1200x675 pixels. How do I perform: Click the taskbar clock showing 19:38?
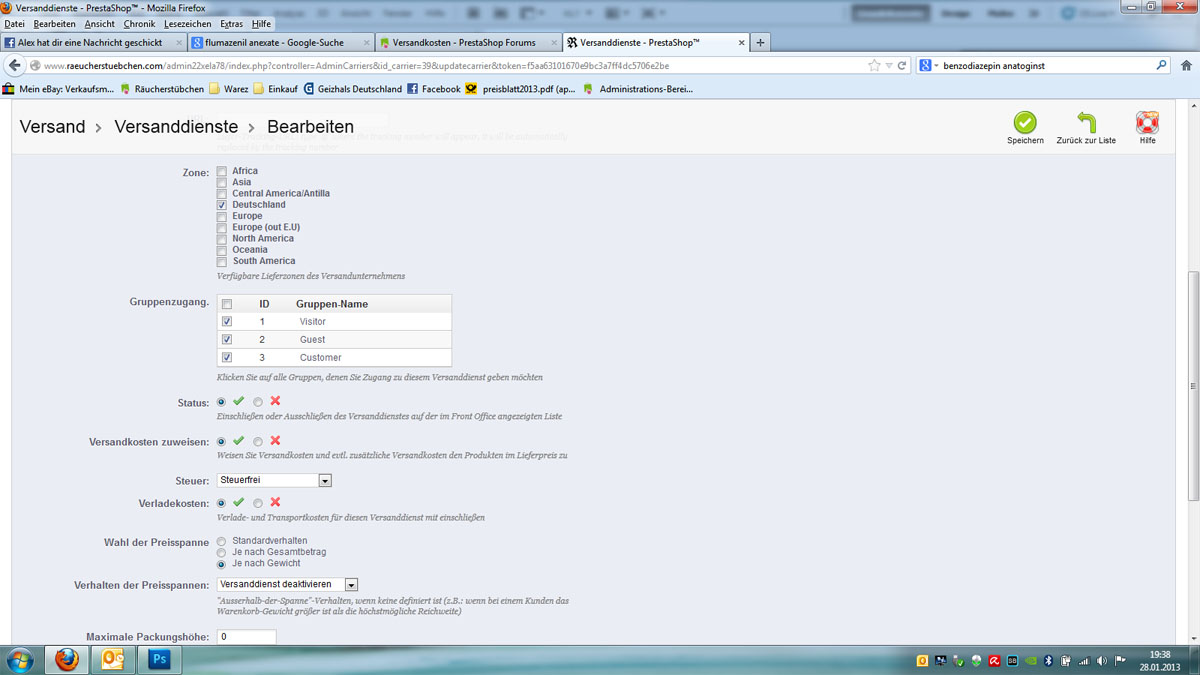[x=1160, y=660]
